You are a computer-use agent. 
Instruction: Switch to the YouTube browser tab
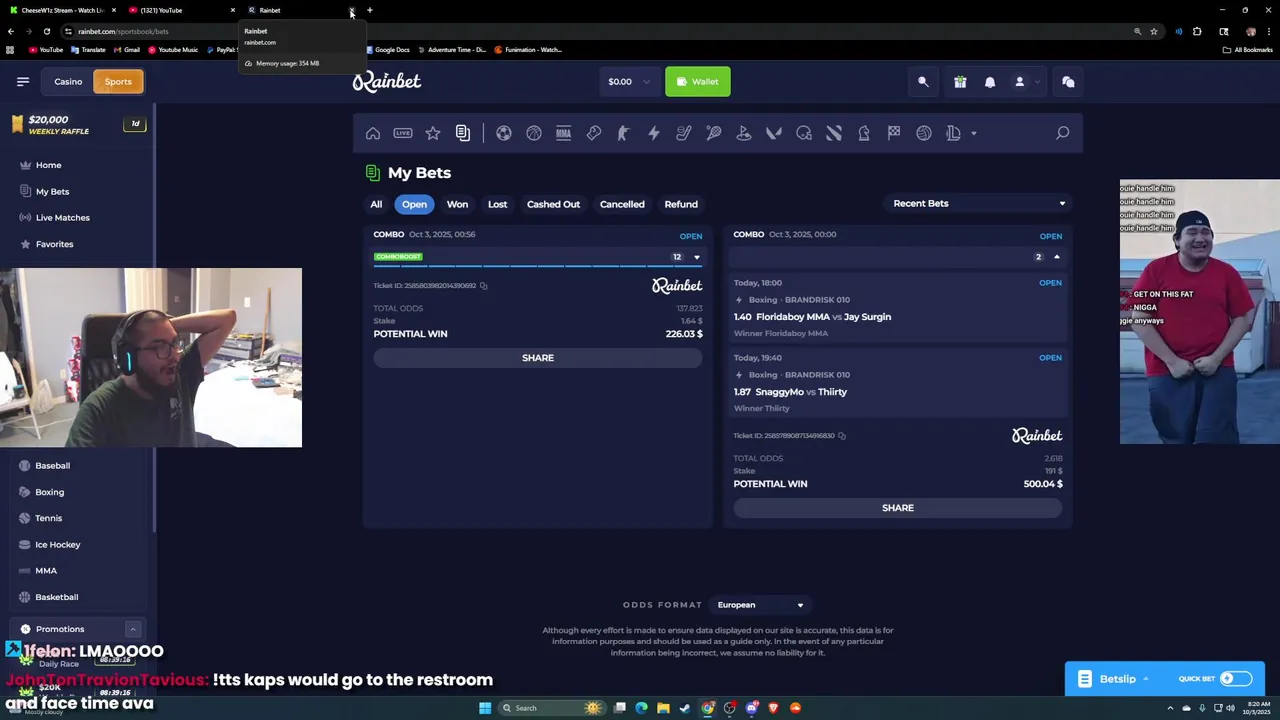[180, 10]
